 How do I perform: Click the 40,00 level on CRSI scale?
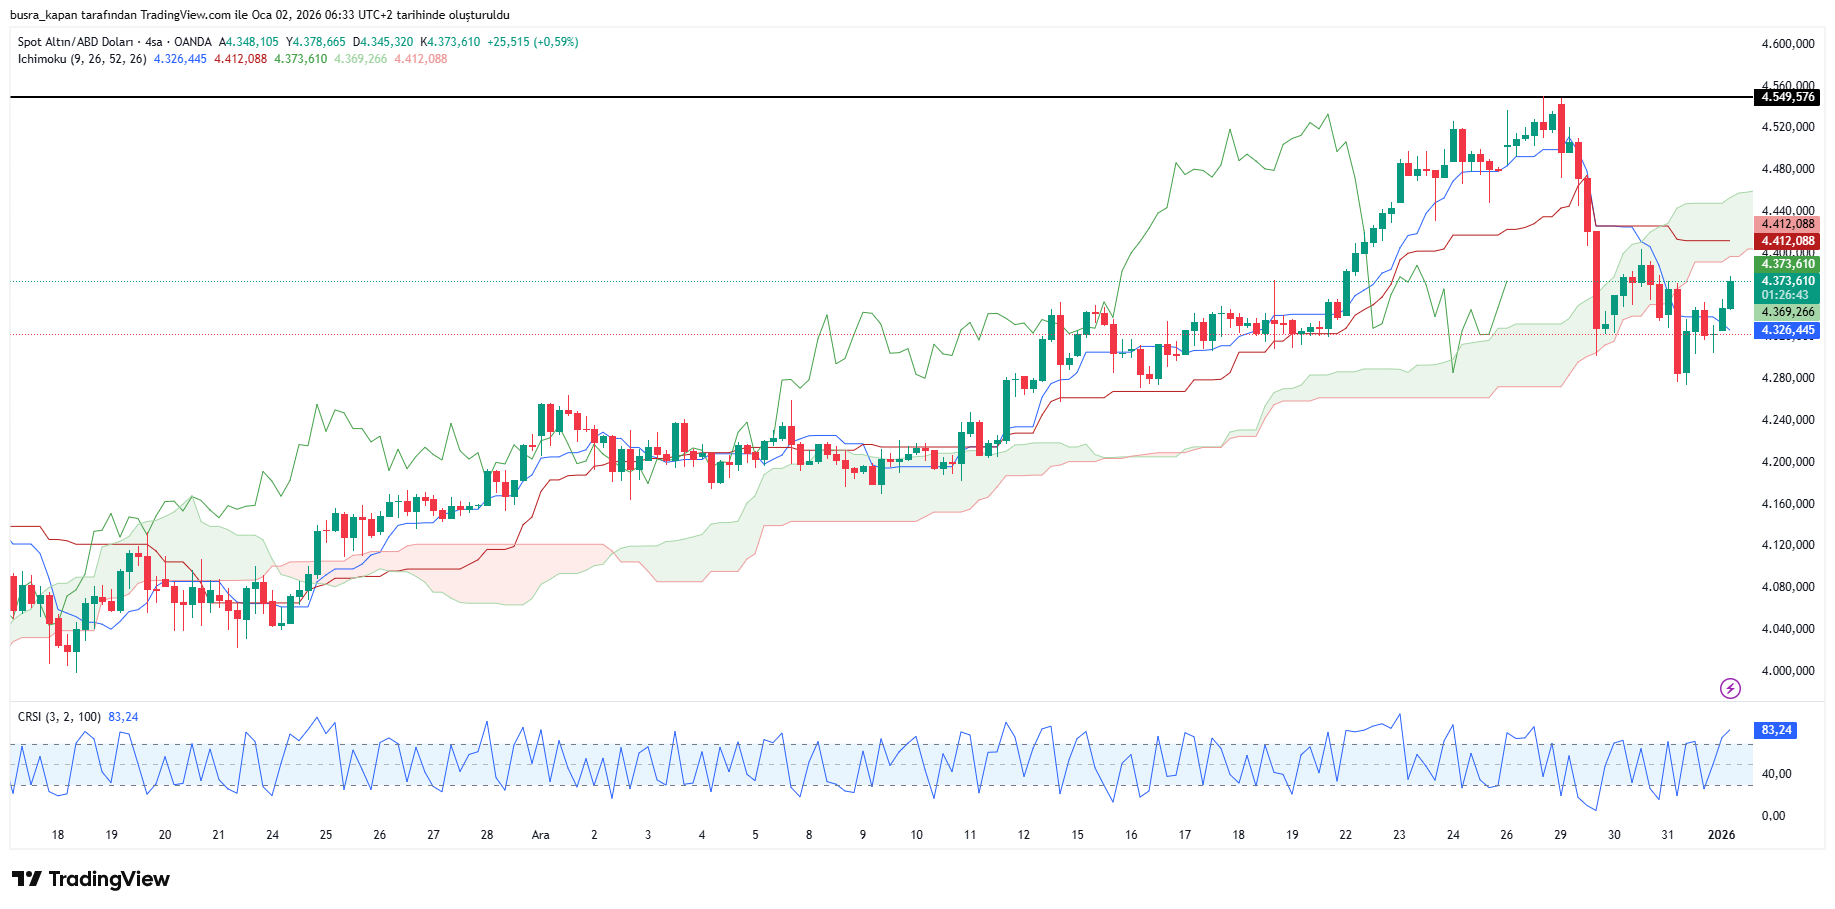[x=1776, y=774]
